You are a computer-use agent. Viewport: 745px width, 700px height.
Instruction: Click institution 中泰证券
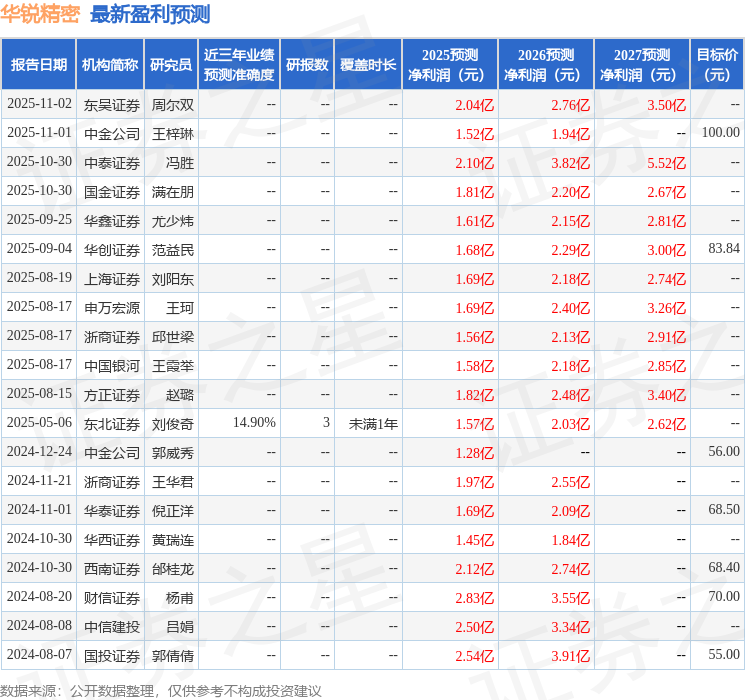112,163
